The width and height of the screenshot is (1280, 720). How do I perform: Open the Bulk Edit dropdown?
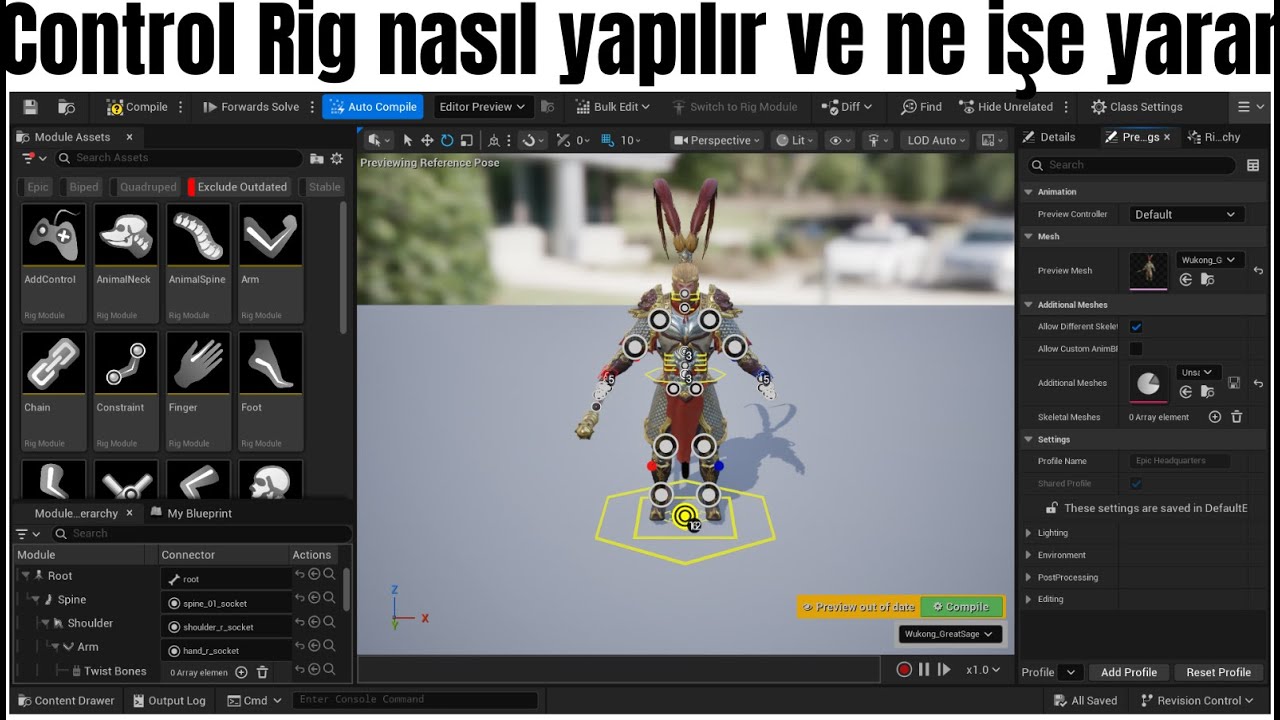tap(613, 107)
